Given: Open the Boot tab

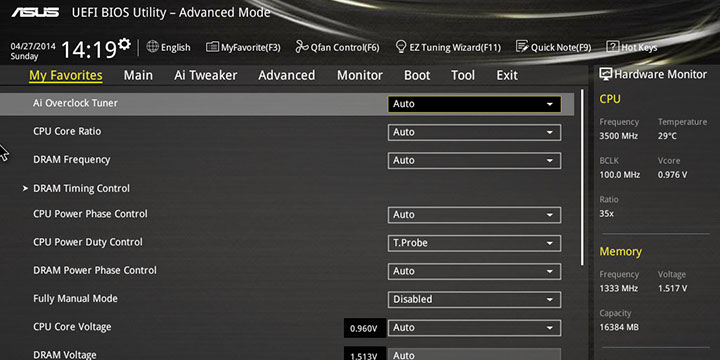Looking at the screenshot, I should click(x=417, y=75).
